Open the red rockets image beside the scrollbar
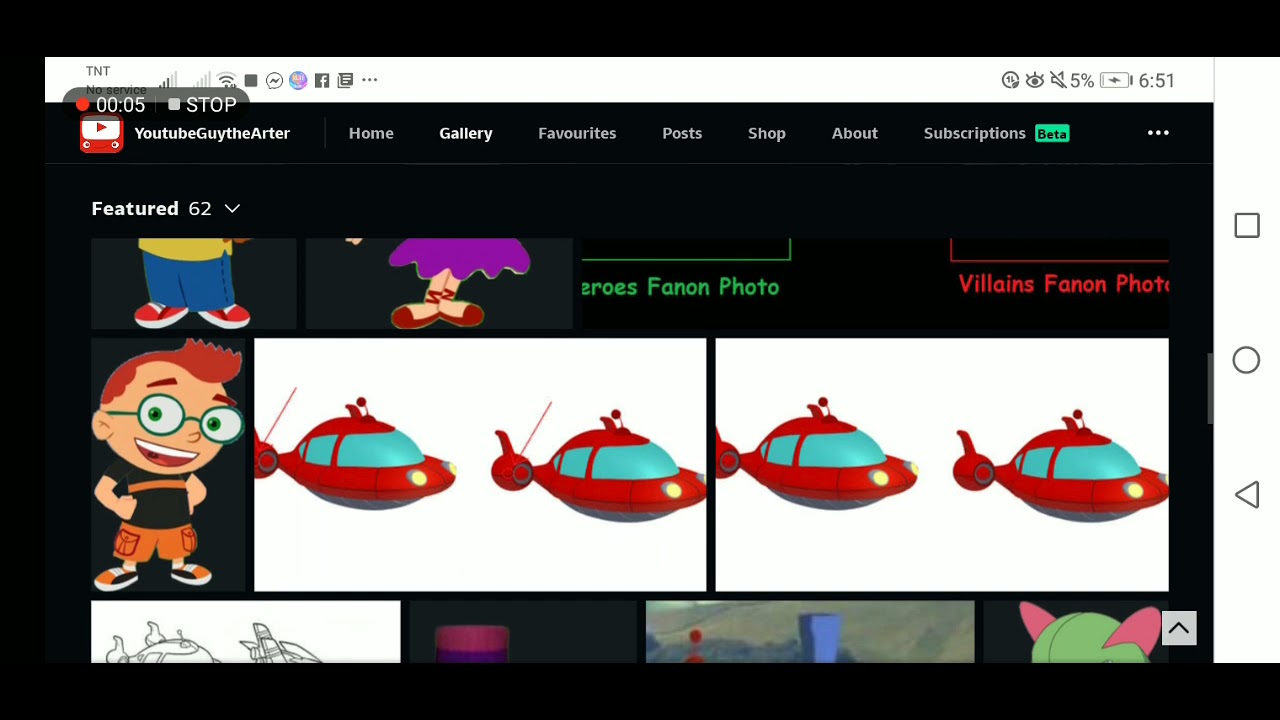The height and width of the screenshot is (720, 1280). [942, 465]
